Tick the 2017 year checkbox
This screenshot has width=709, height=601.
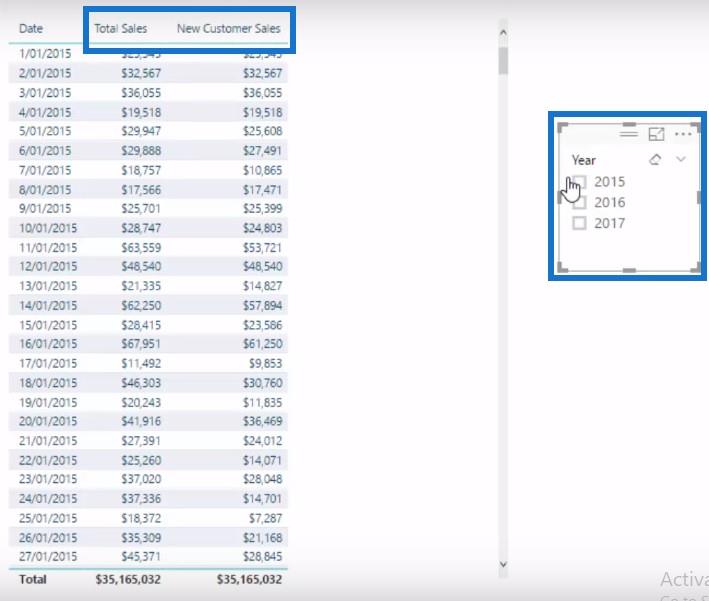(x=579, y=223)
